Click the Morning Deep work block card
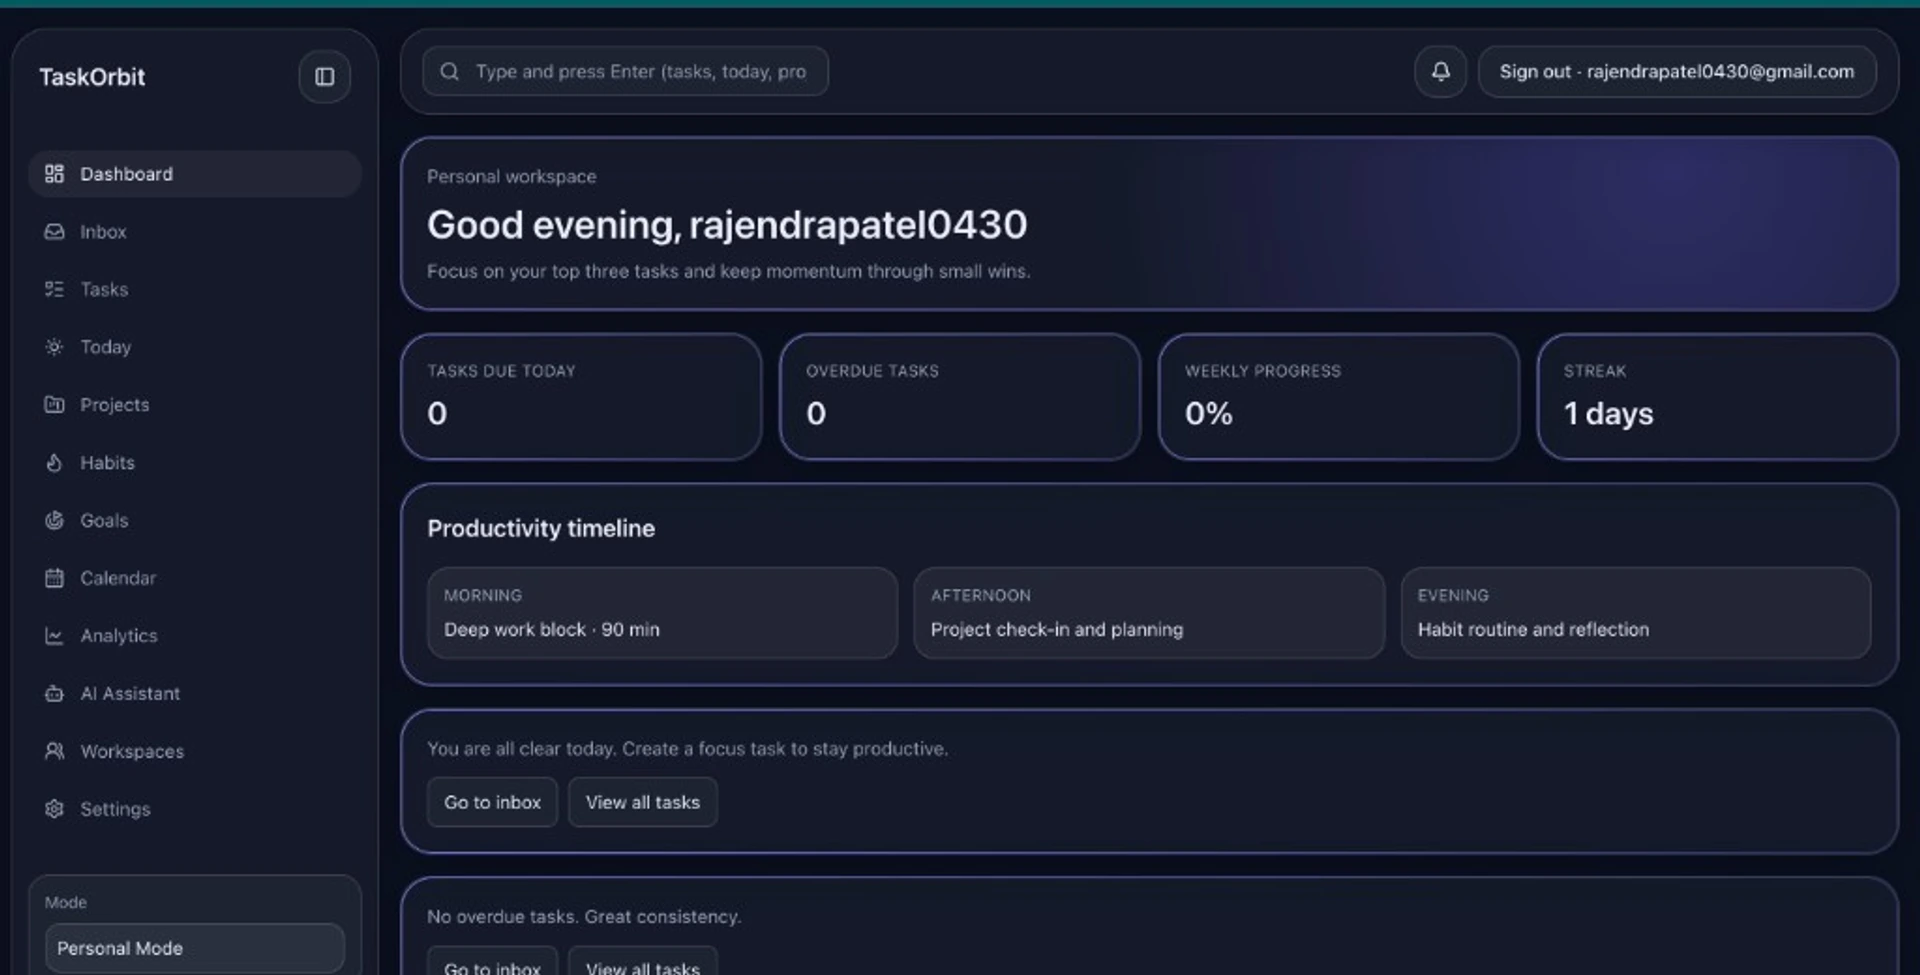 tap(662, 613)
